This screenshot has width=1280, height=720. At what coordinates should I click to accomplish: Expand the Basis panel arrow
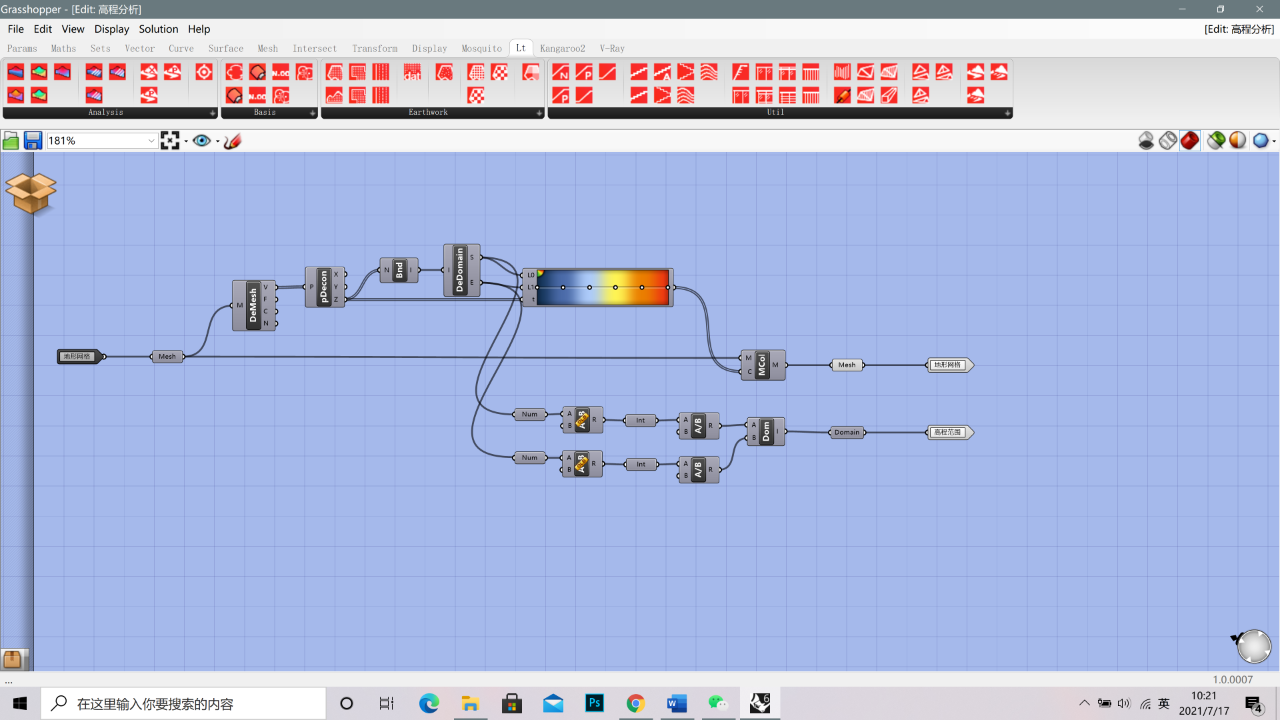[312, 113]
